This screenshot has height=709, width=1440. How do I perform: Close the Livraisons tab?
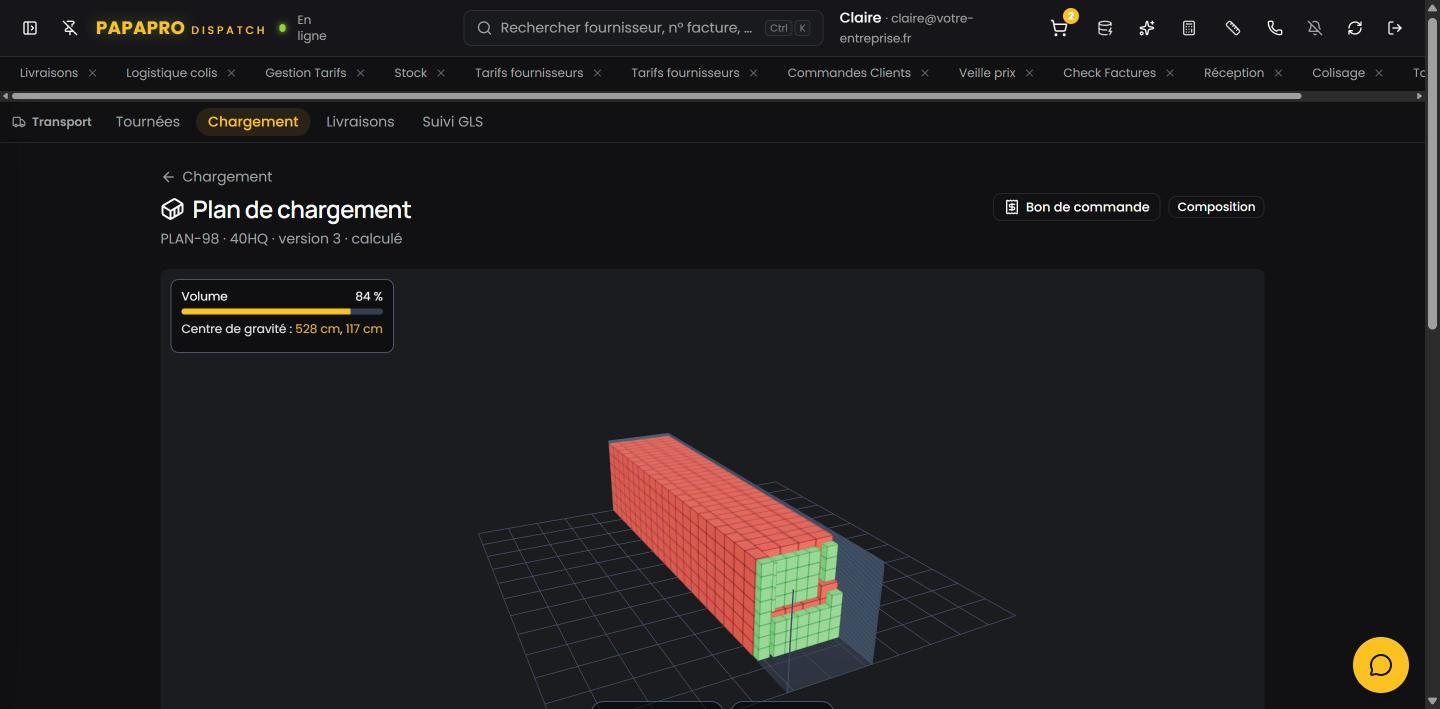93,73
